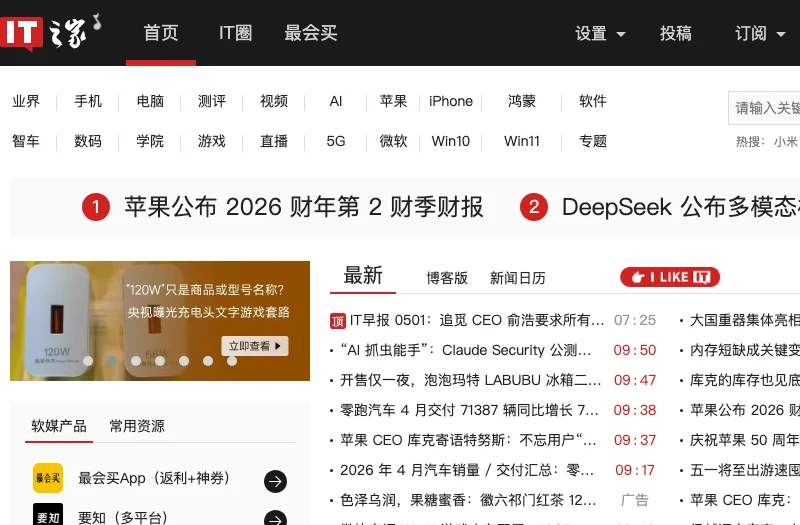This screenshot has width=800, height=525.
Task: Open the 游戏 category
Action: pyautogui.click(x=212, y=141)
